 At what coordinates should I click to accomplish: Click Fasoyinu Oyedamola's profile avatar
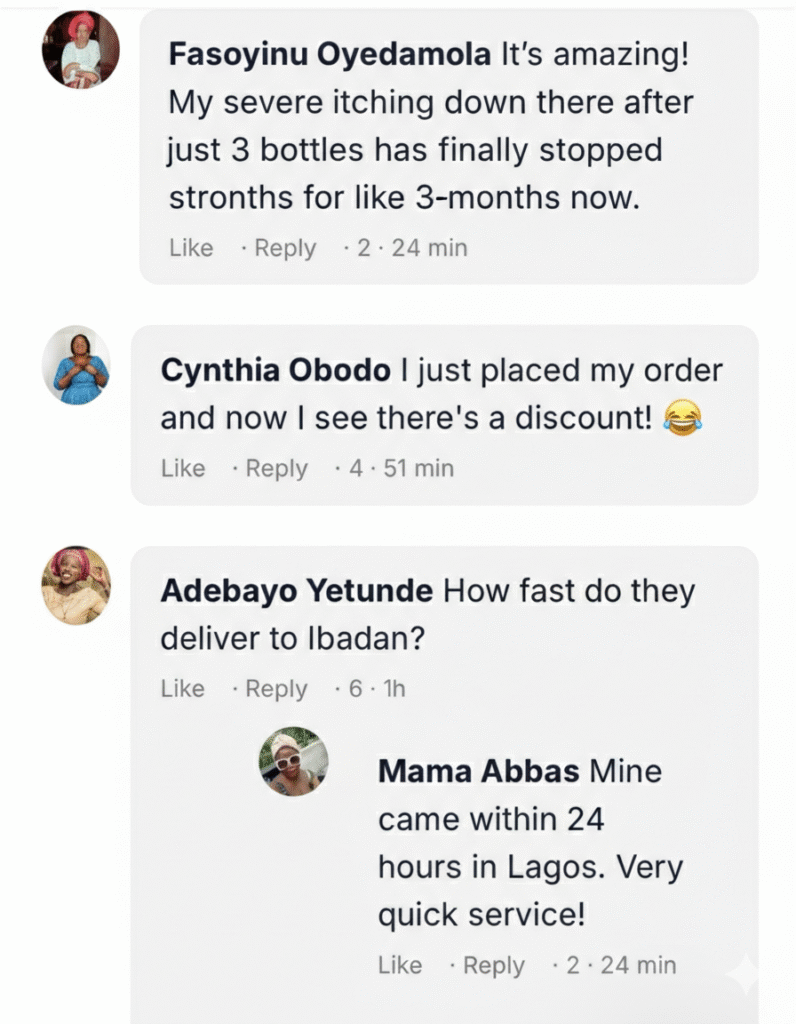pyautogui.click(x=81, y=49)
